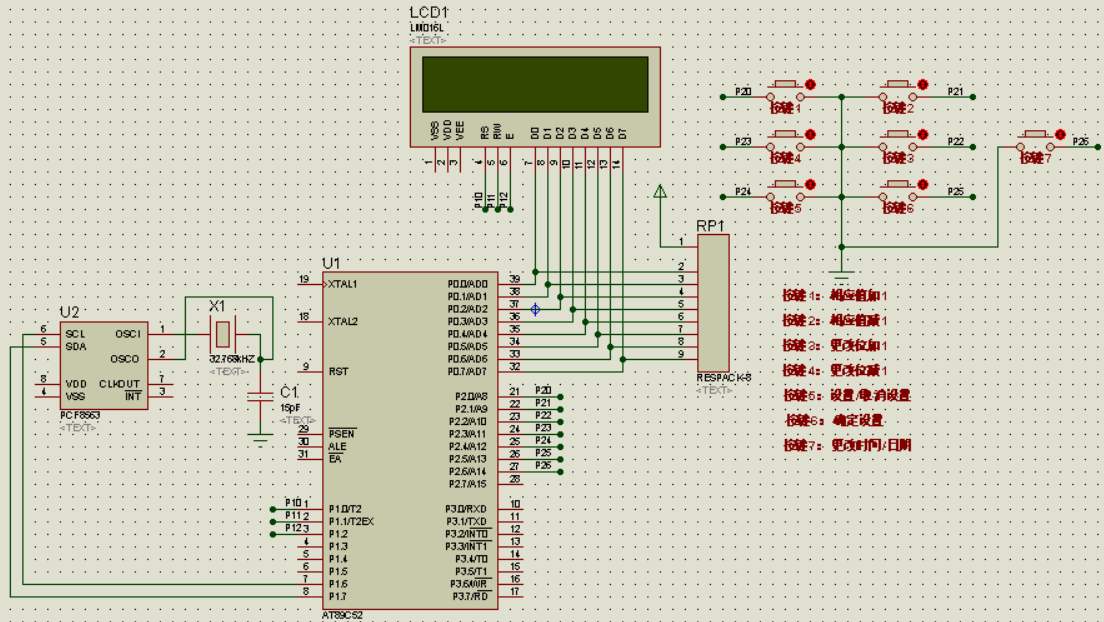Click the power terminal arrow near RP1

[x=660, y=191]
